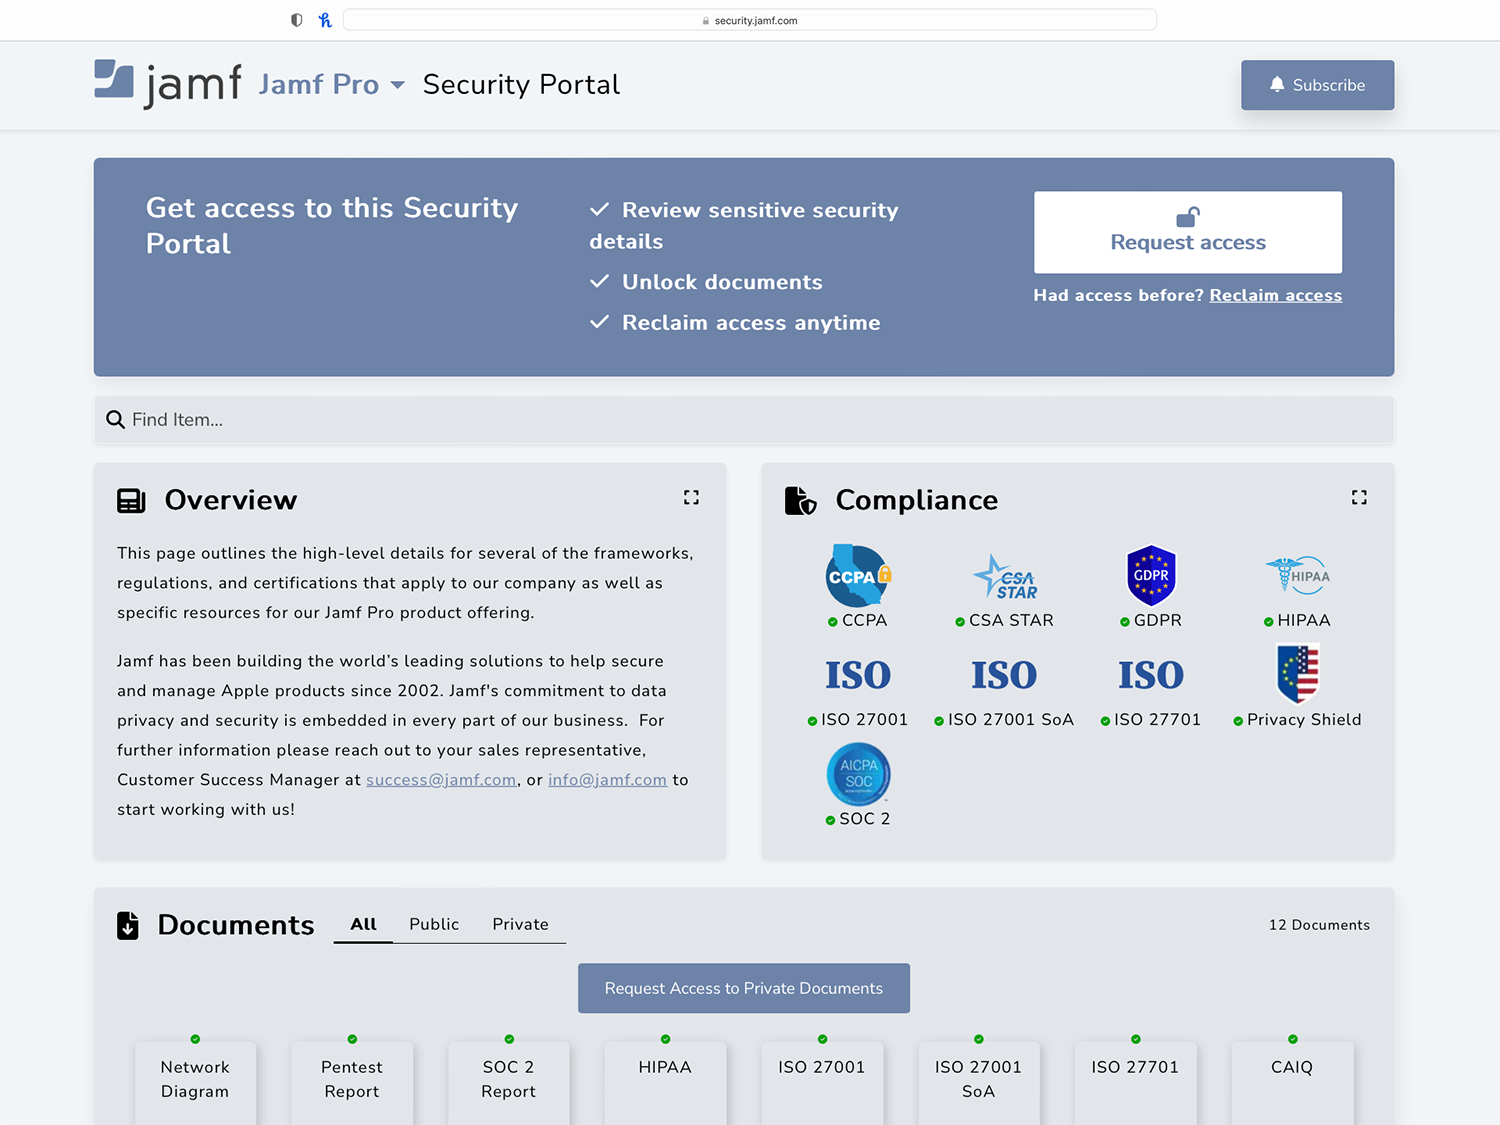Click the Subscribe bell button
This screenshot has height=1125, width=1500.
pyautogui.click(x=1317, y=85)
